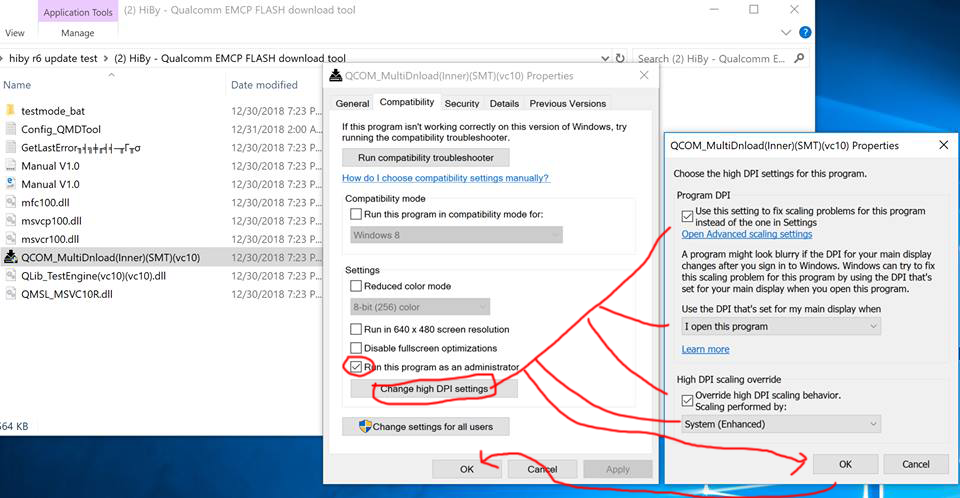
Task: Click the QMSL_MSVC10R.dll file icon
Action: click(x=10, y=294)
